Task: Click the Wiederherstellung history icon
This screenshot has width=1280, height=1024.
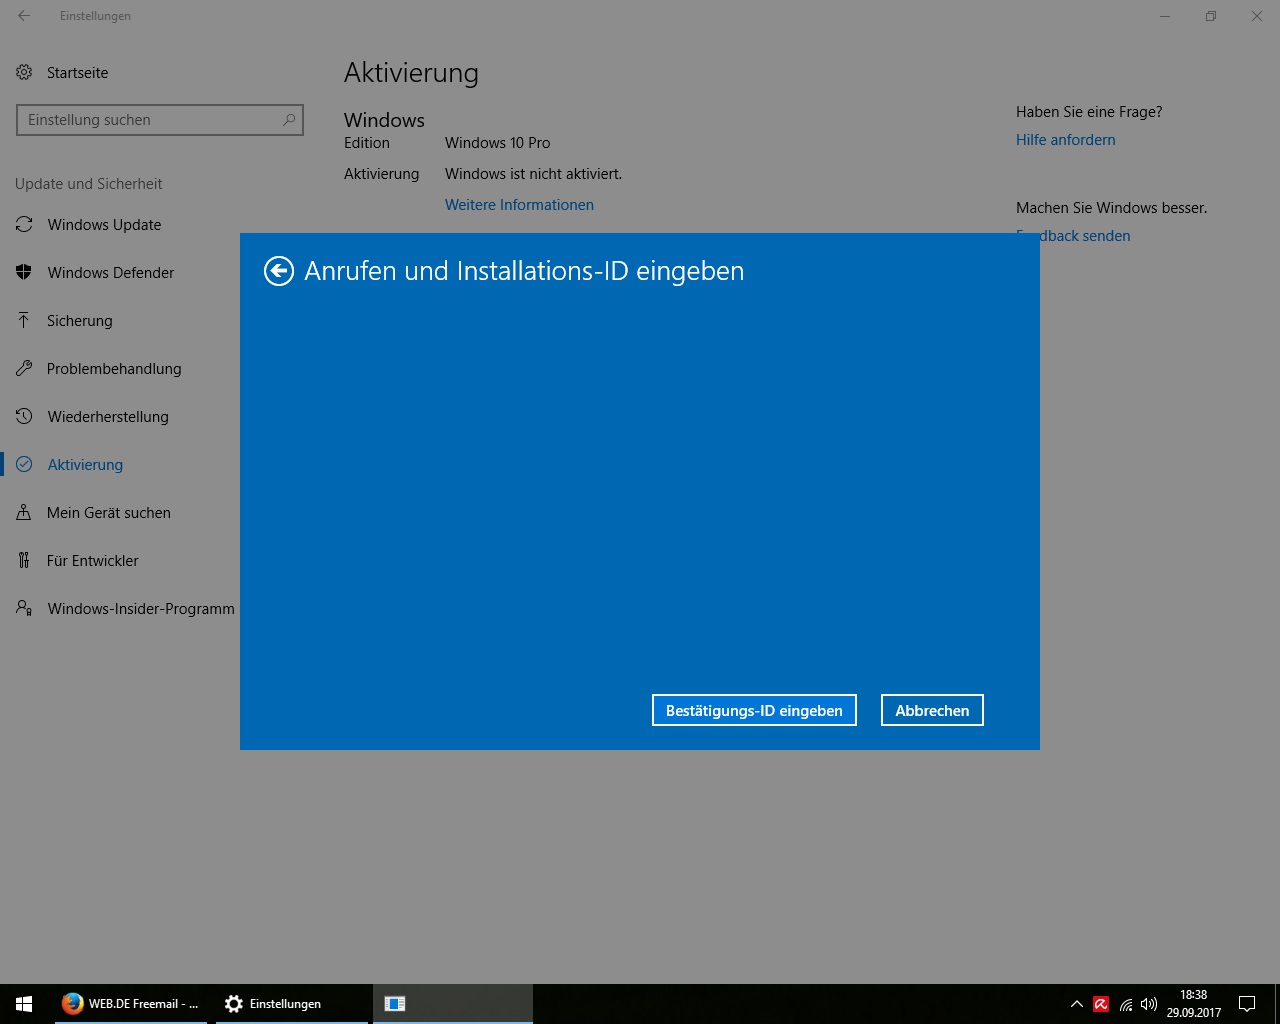Action: click(x=24, y=416)
